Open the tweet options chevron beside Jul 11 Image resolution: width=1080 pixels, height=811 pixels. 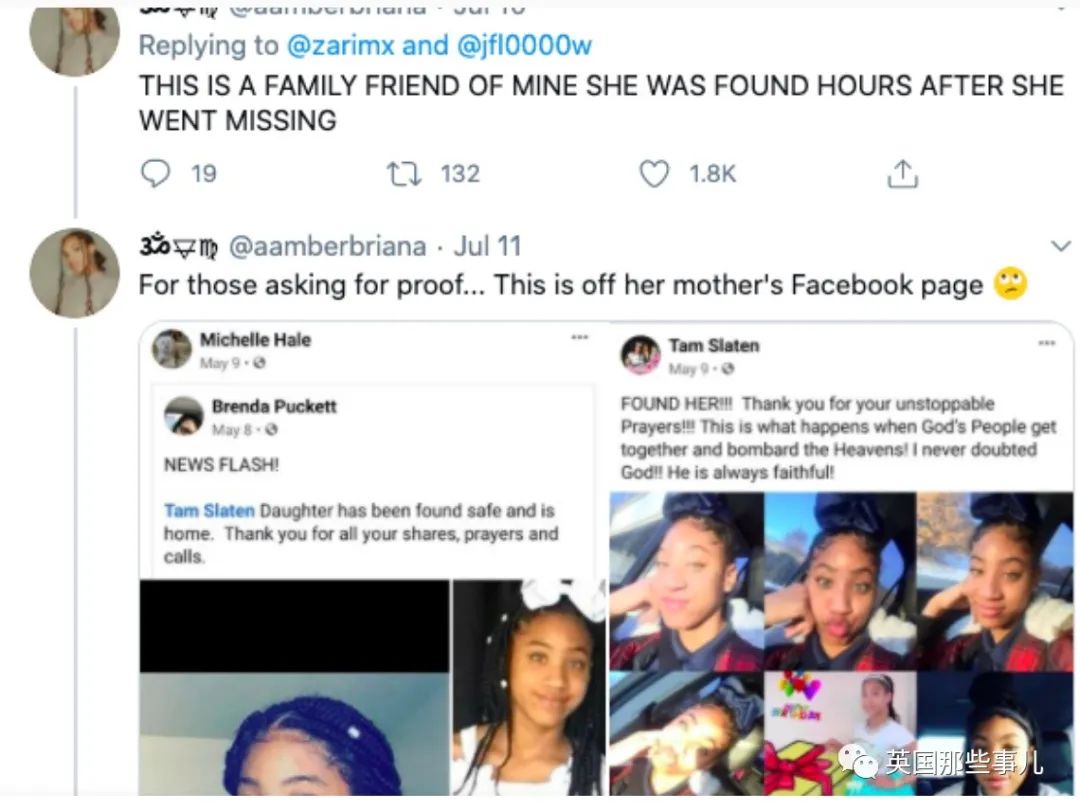[x=1060, y=246]
